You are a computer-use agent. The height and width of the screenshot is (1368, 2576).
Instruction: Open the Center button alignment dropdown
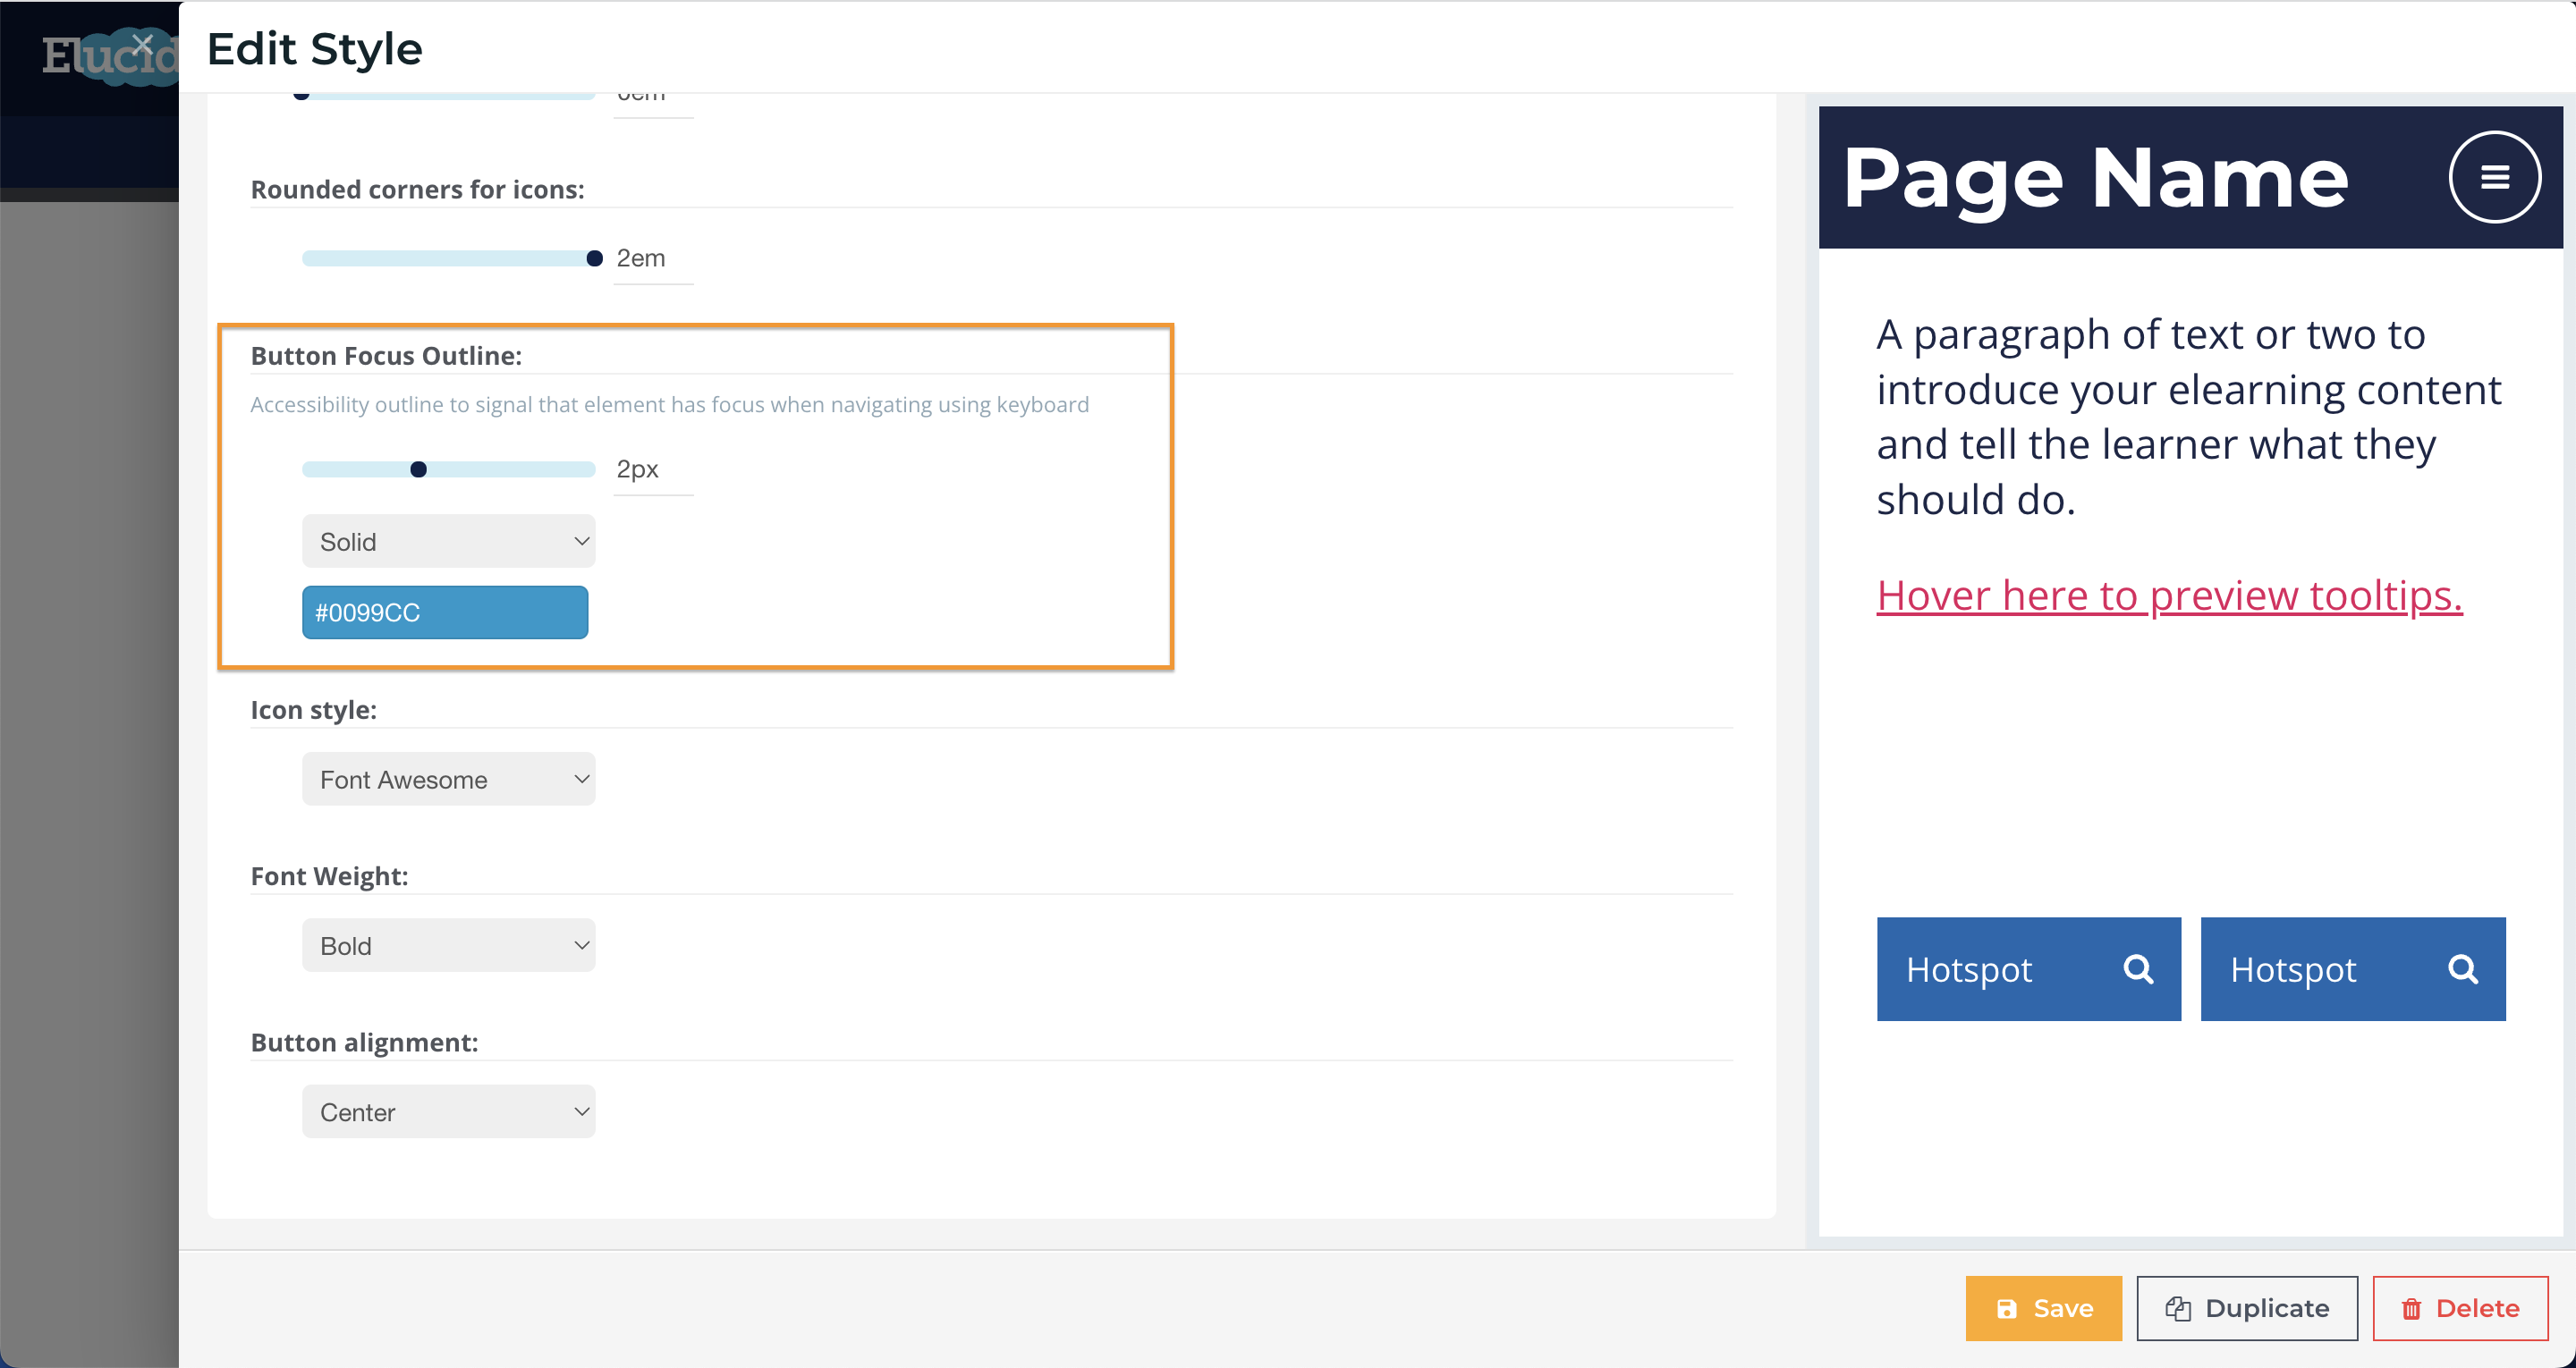pyautogui.click(x=449, y=1111)
